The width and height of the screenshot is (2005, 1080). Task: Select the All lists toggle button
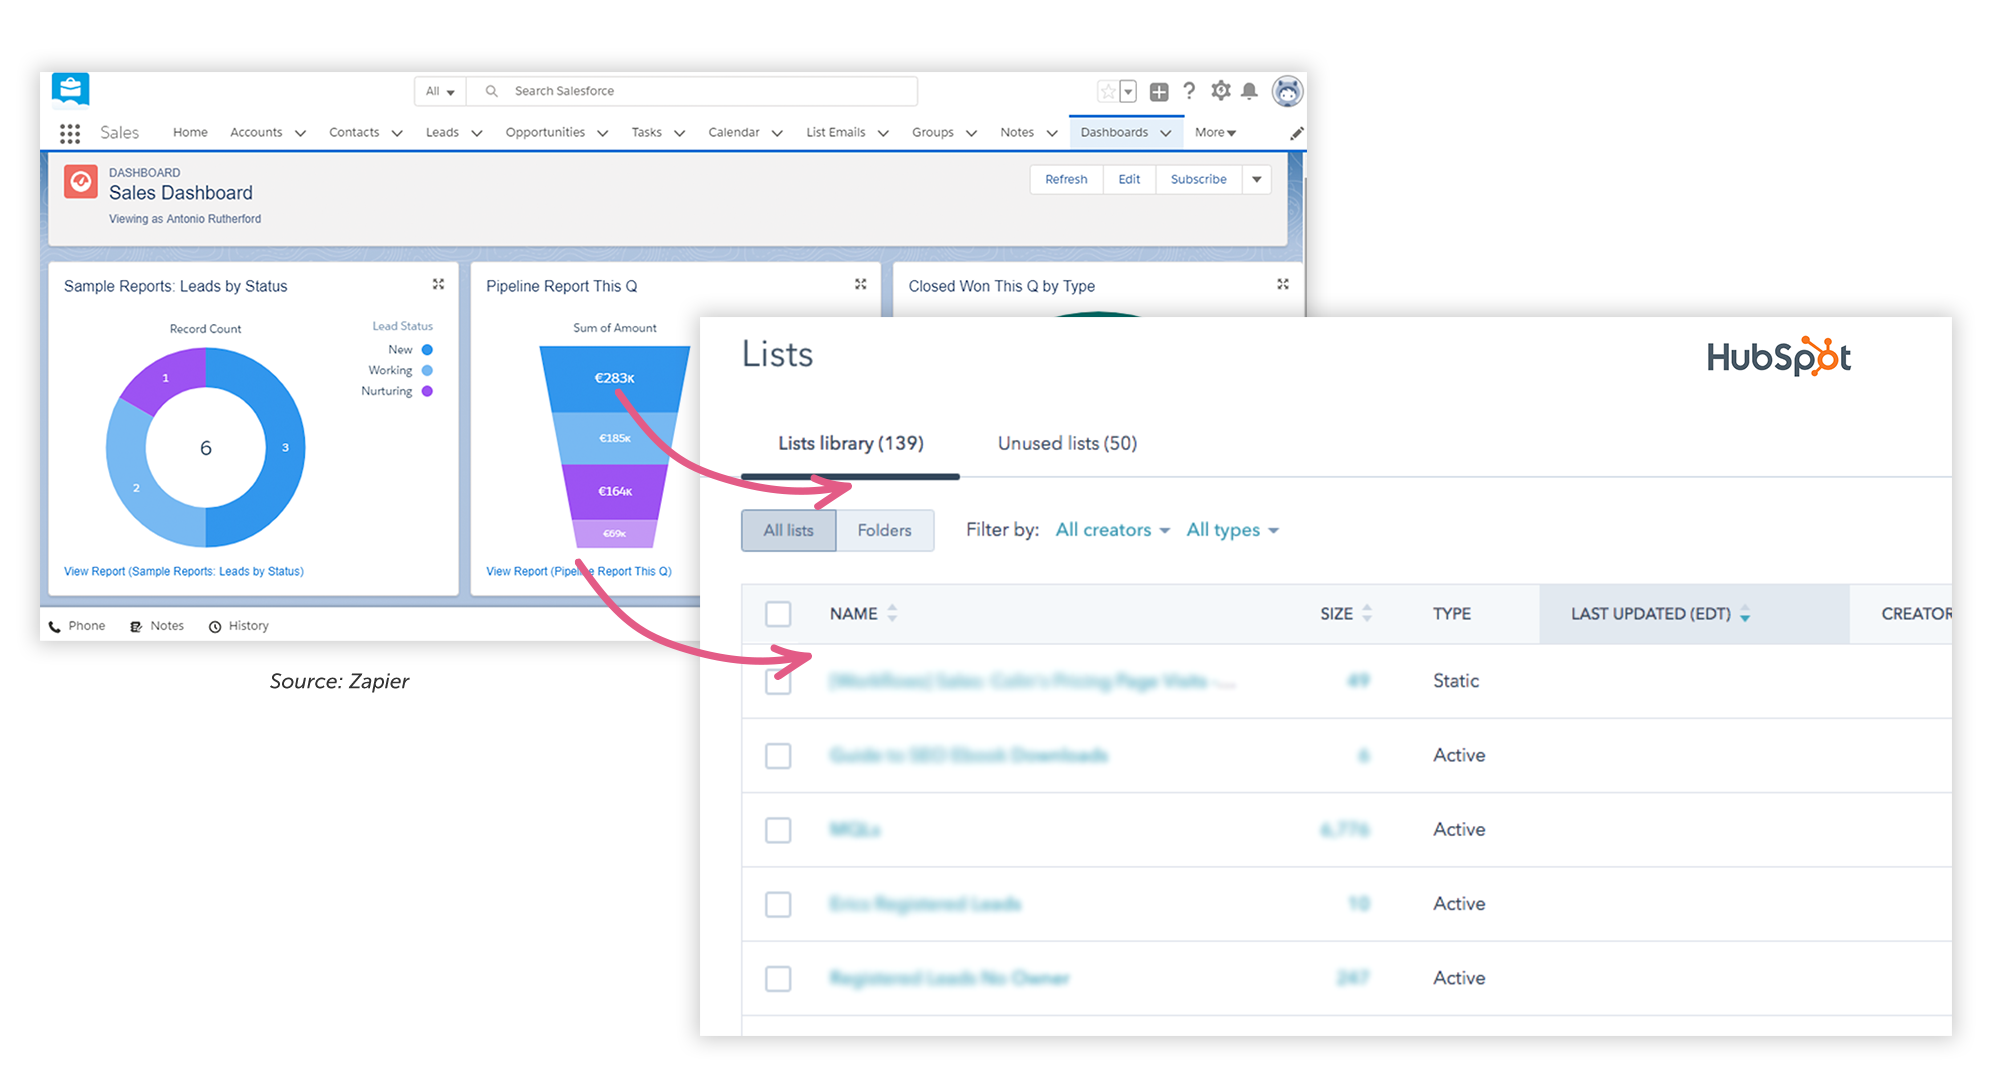788,530
